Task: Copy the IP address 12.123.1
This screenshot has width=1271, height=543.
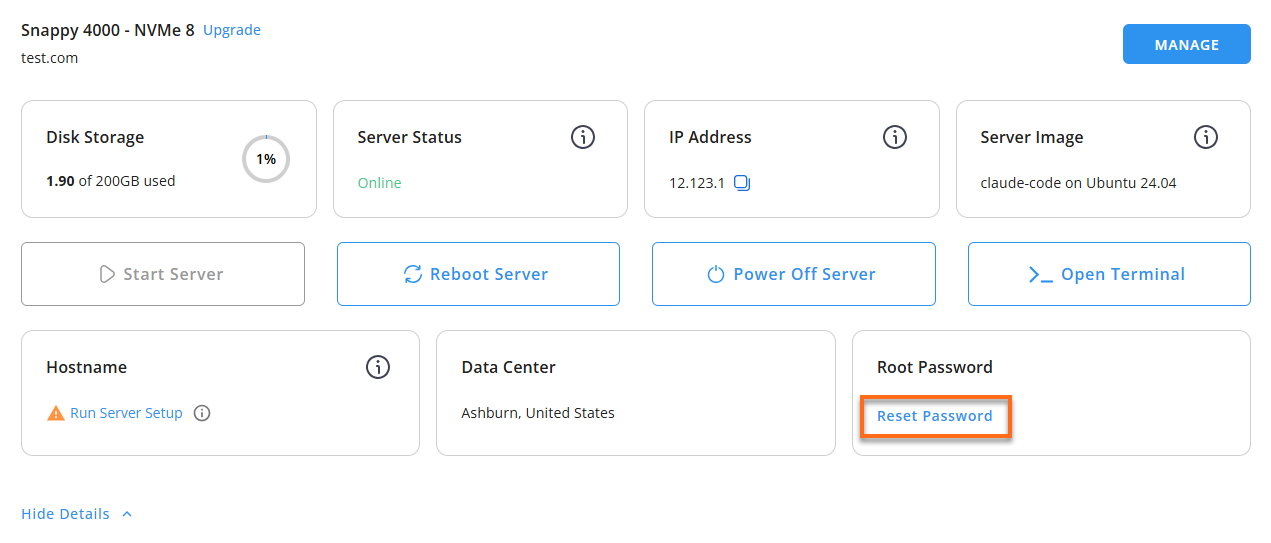Action: point(742,183)
